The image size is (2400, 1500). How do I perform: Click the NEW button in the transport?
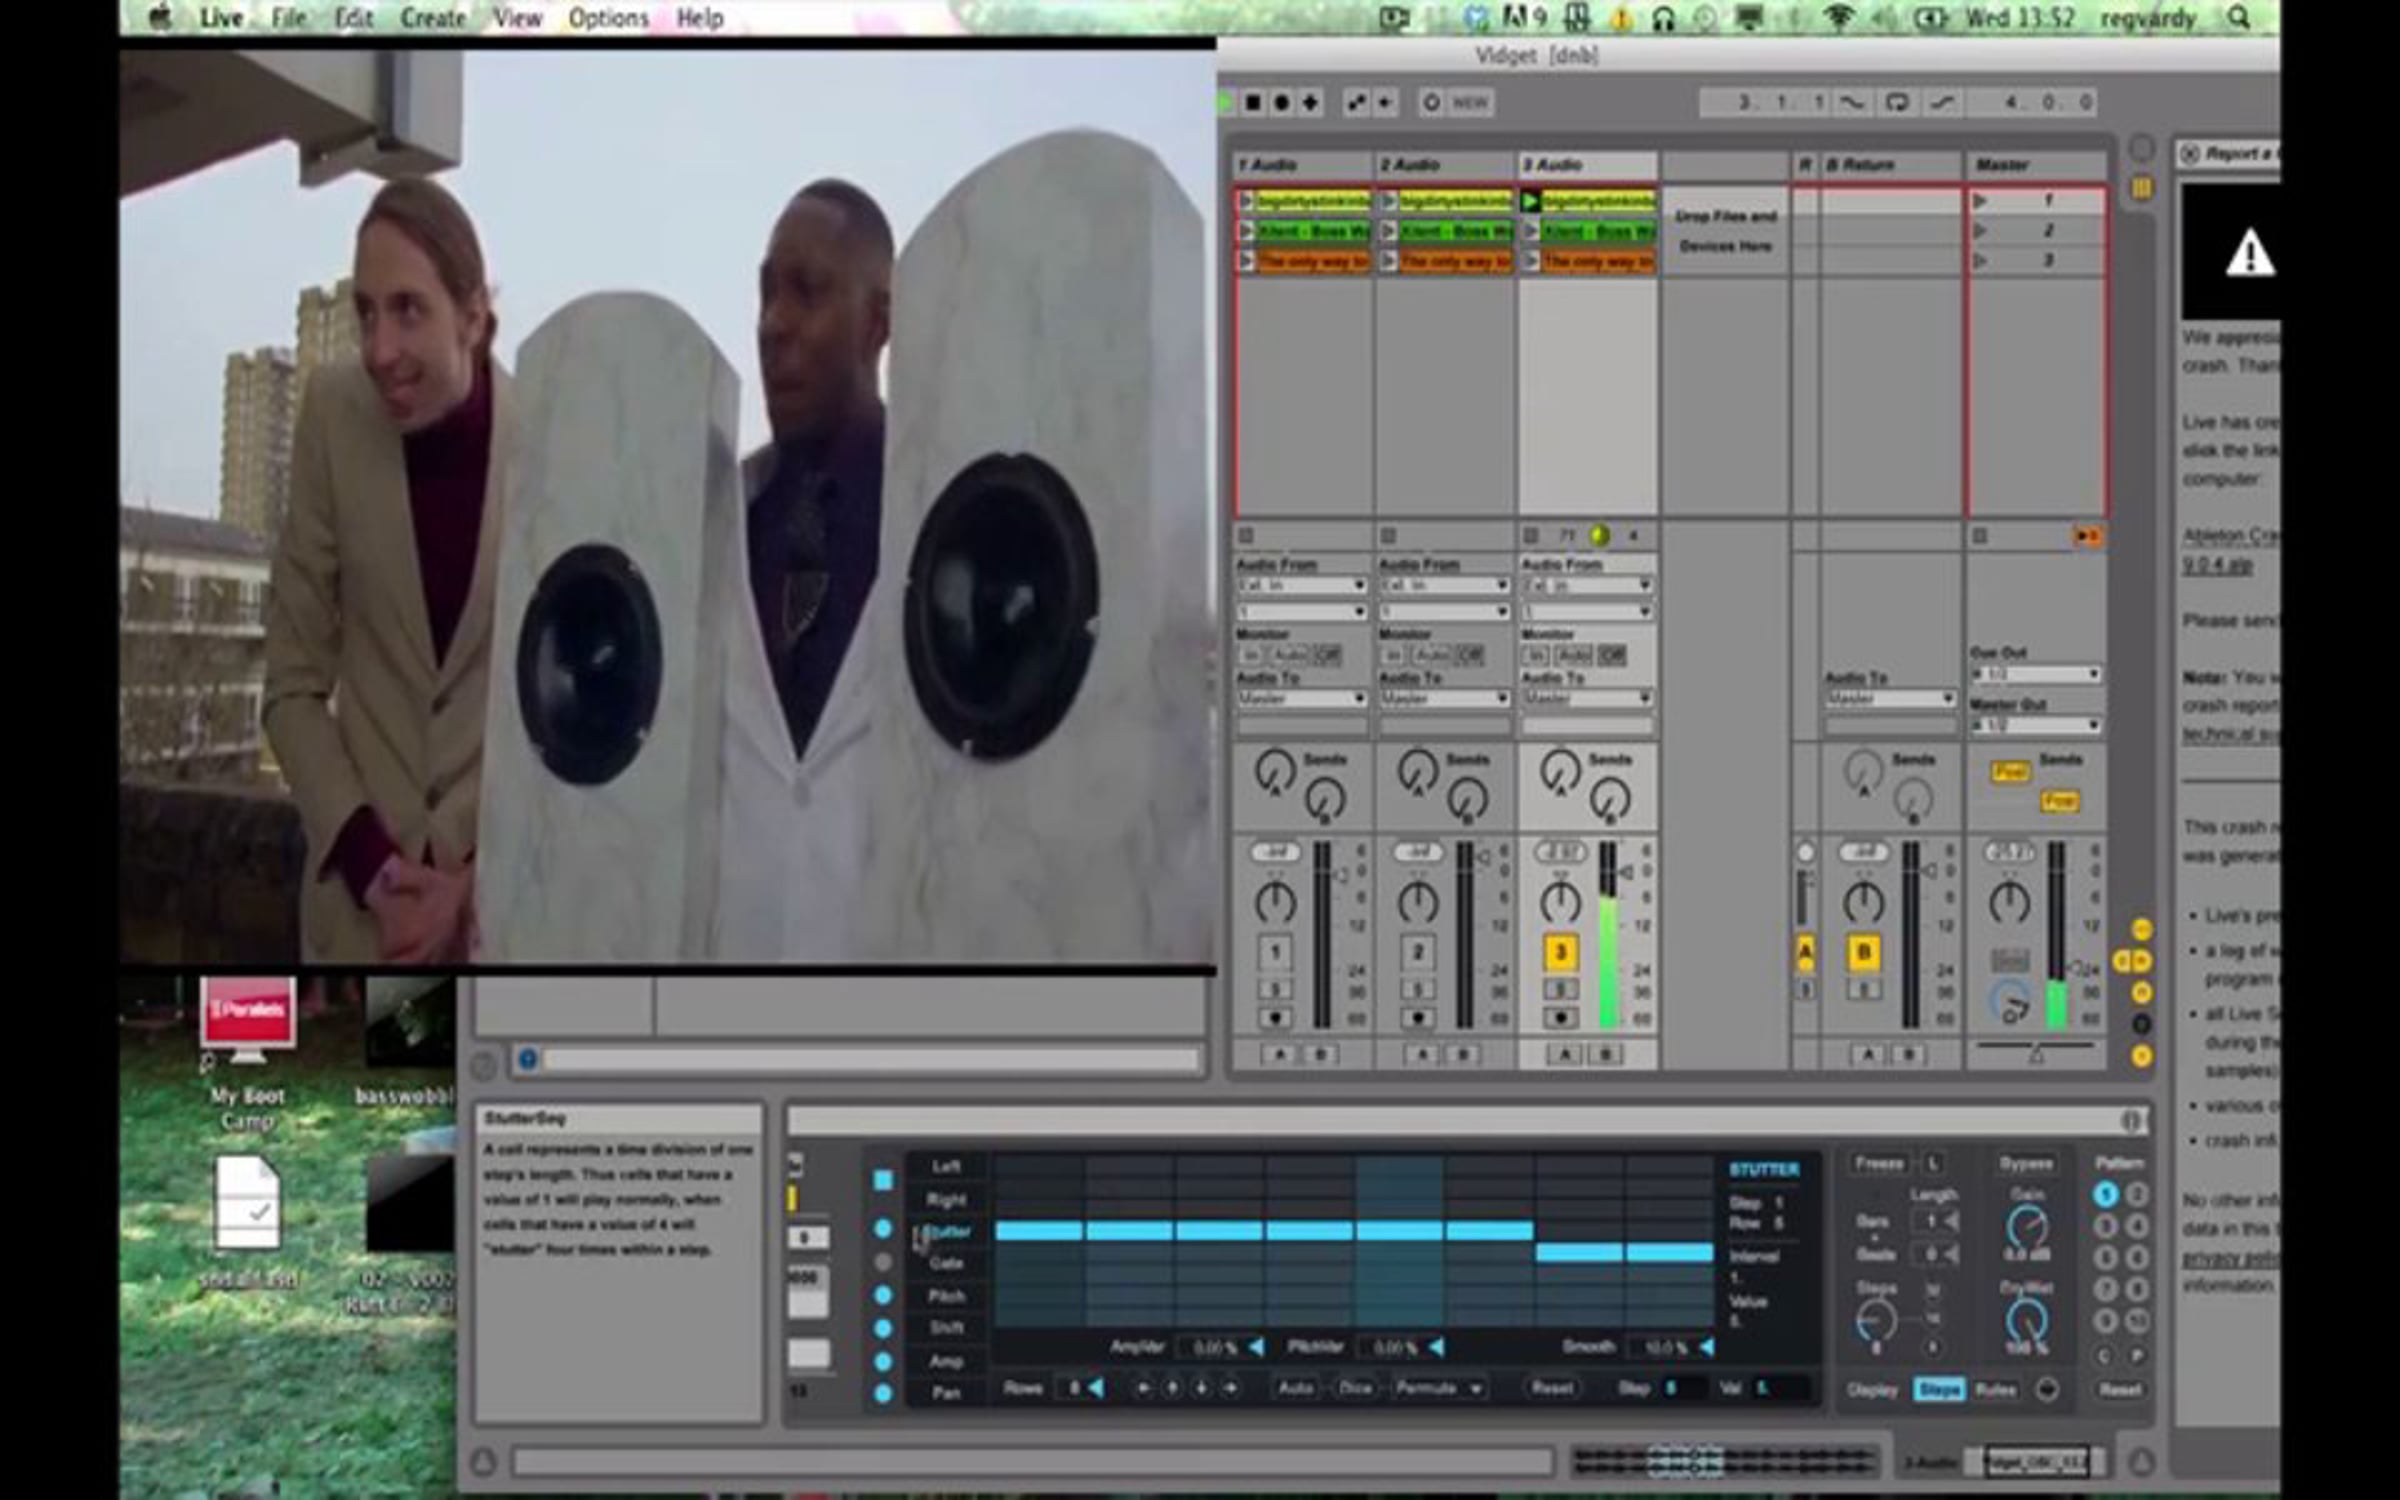click(x=1469, y=103)
